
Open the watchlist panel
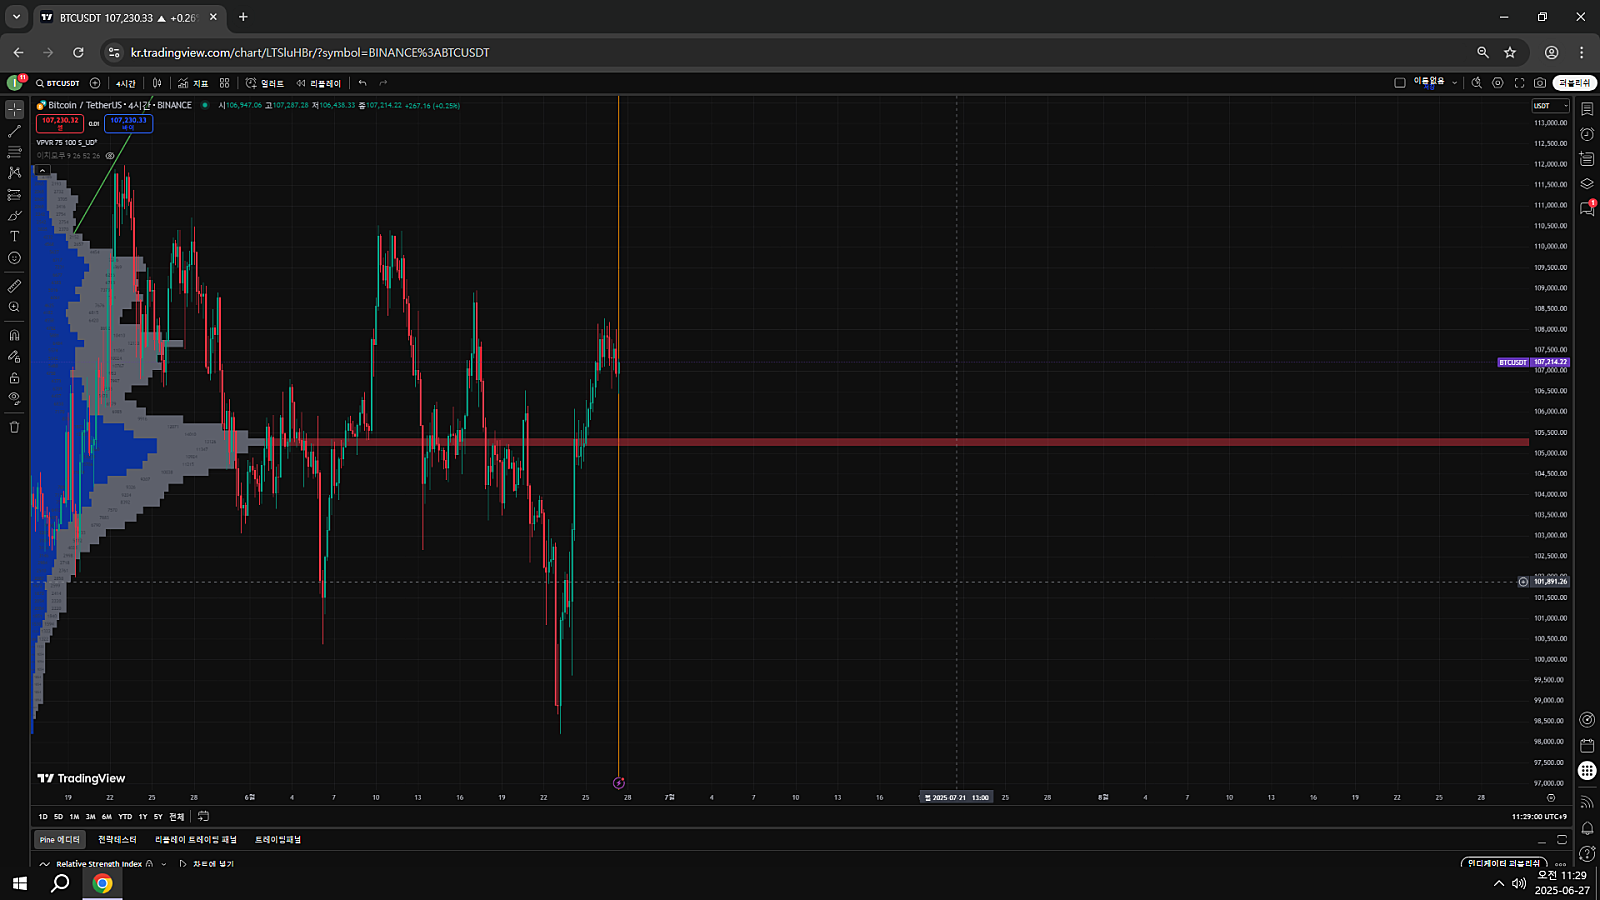1587,109
